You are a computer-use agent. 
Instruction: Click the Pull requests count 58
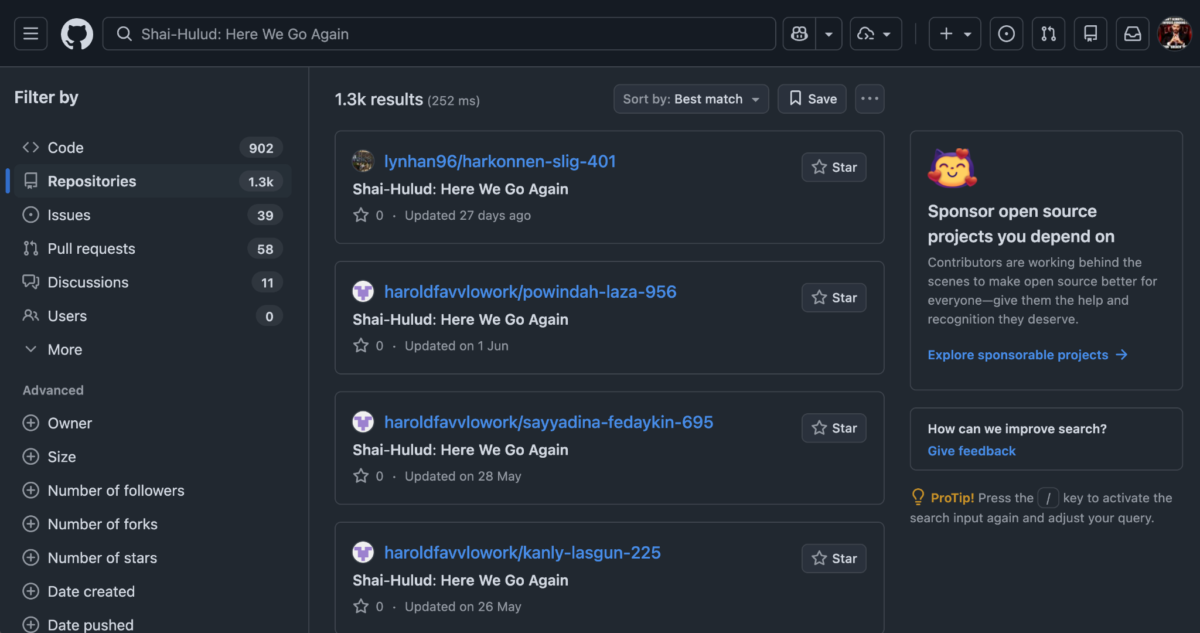pos(265,249)
